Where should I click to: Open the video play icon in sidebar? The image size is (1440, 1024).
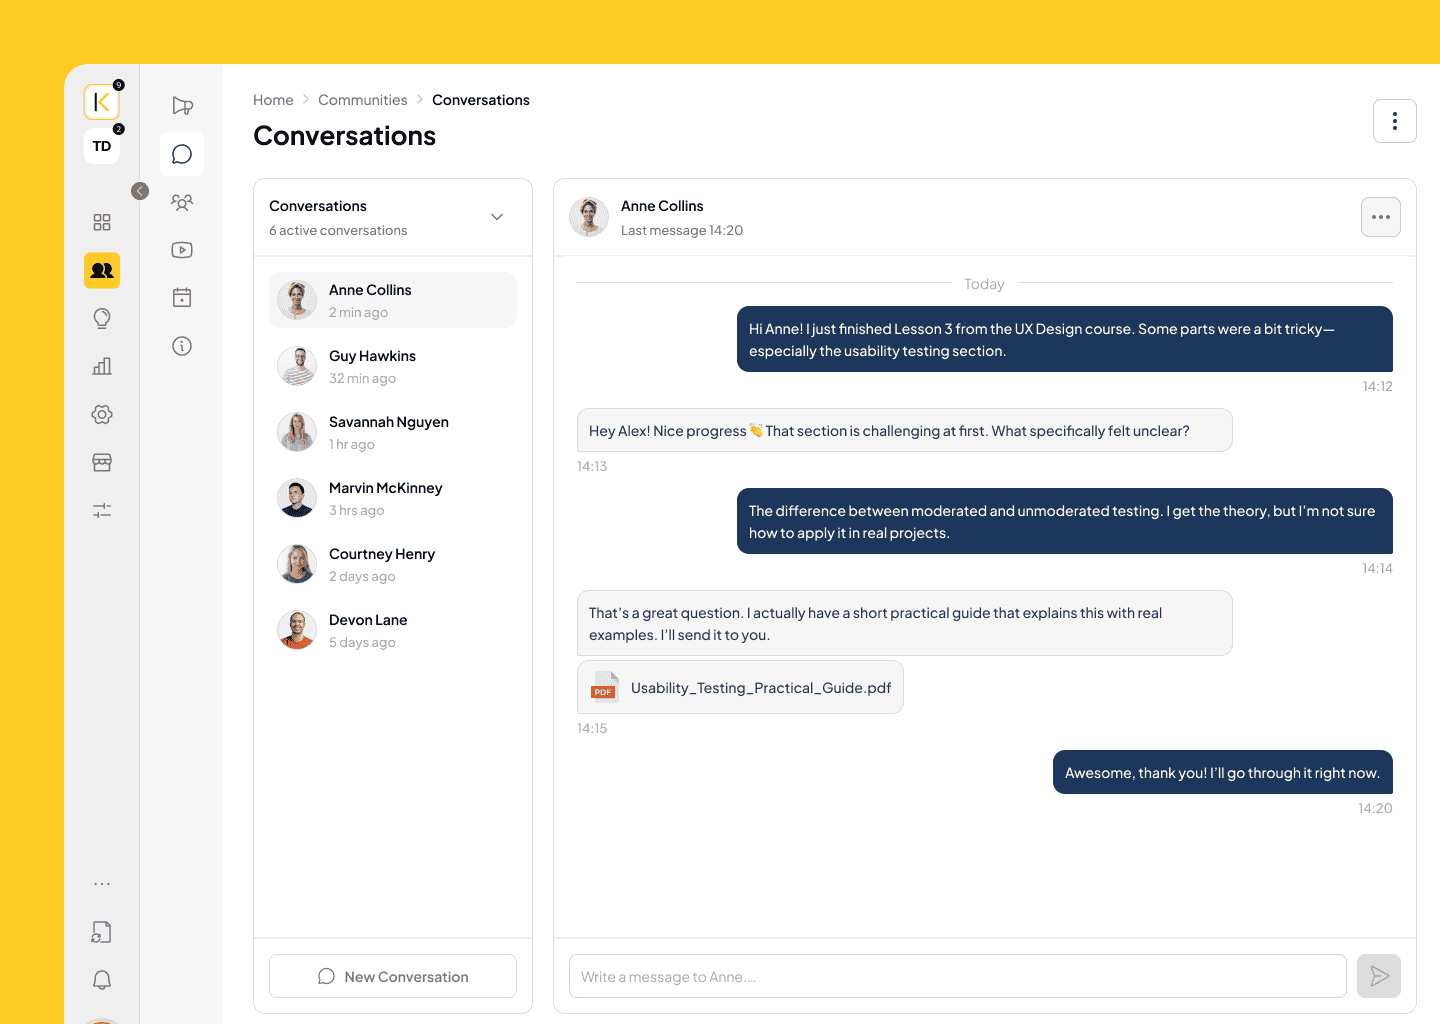pyautogui.click(x=182, y=250)
